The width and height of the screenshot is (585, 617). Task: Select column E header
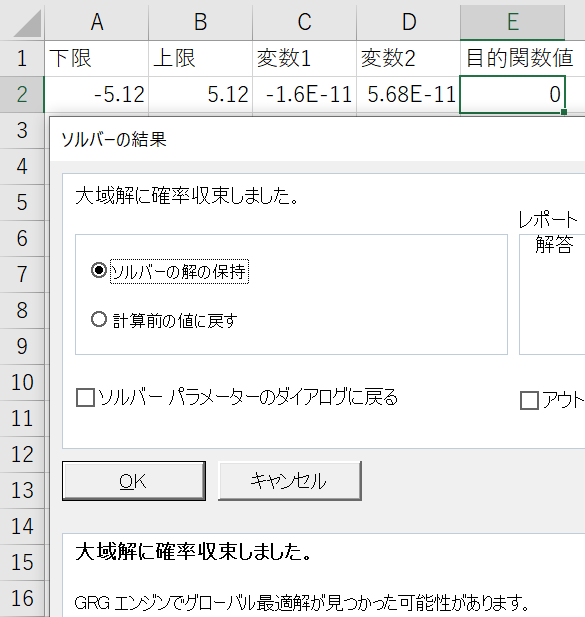point(513,22)
